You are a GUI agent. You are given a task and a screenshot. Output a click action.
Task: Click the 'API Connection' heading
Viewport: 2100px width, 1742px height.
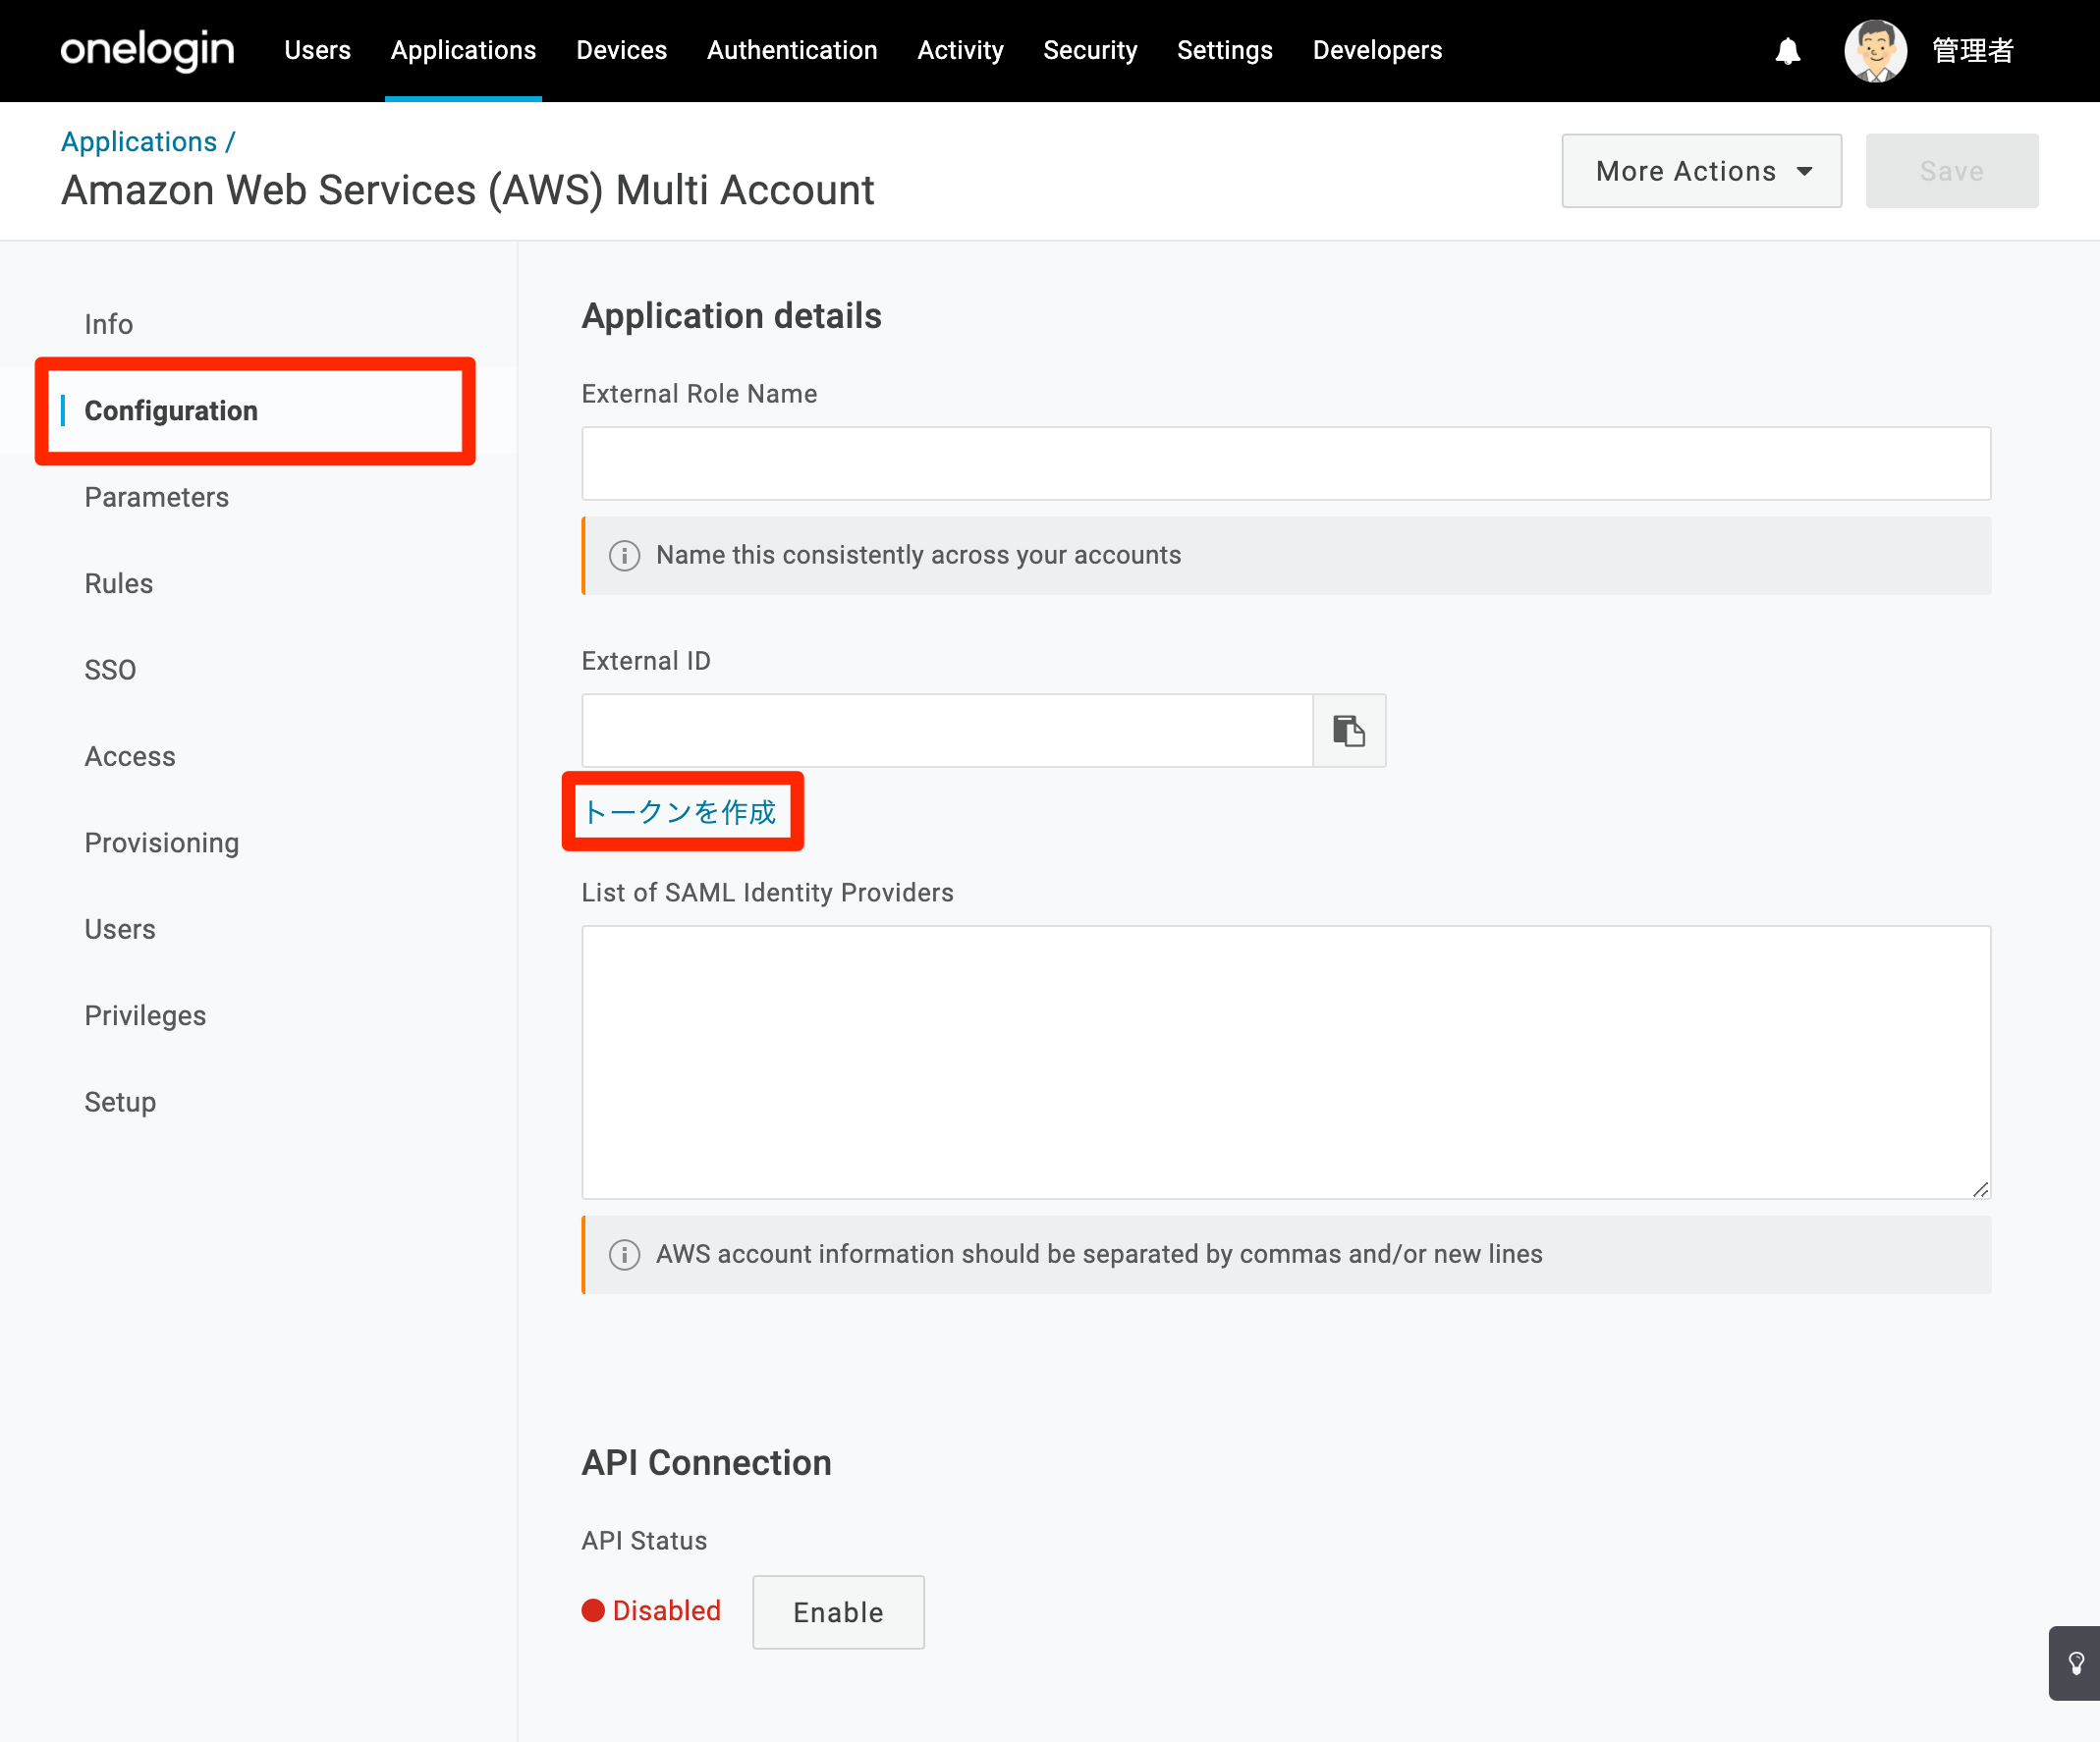tap(706, 1463)
